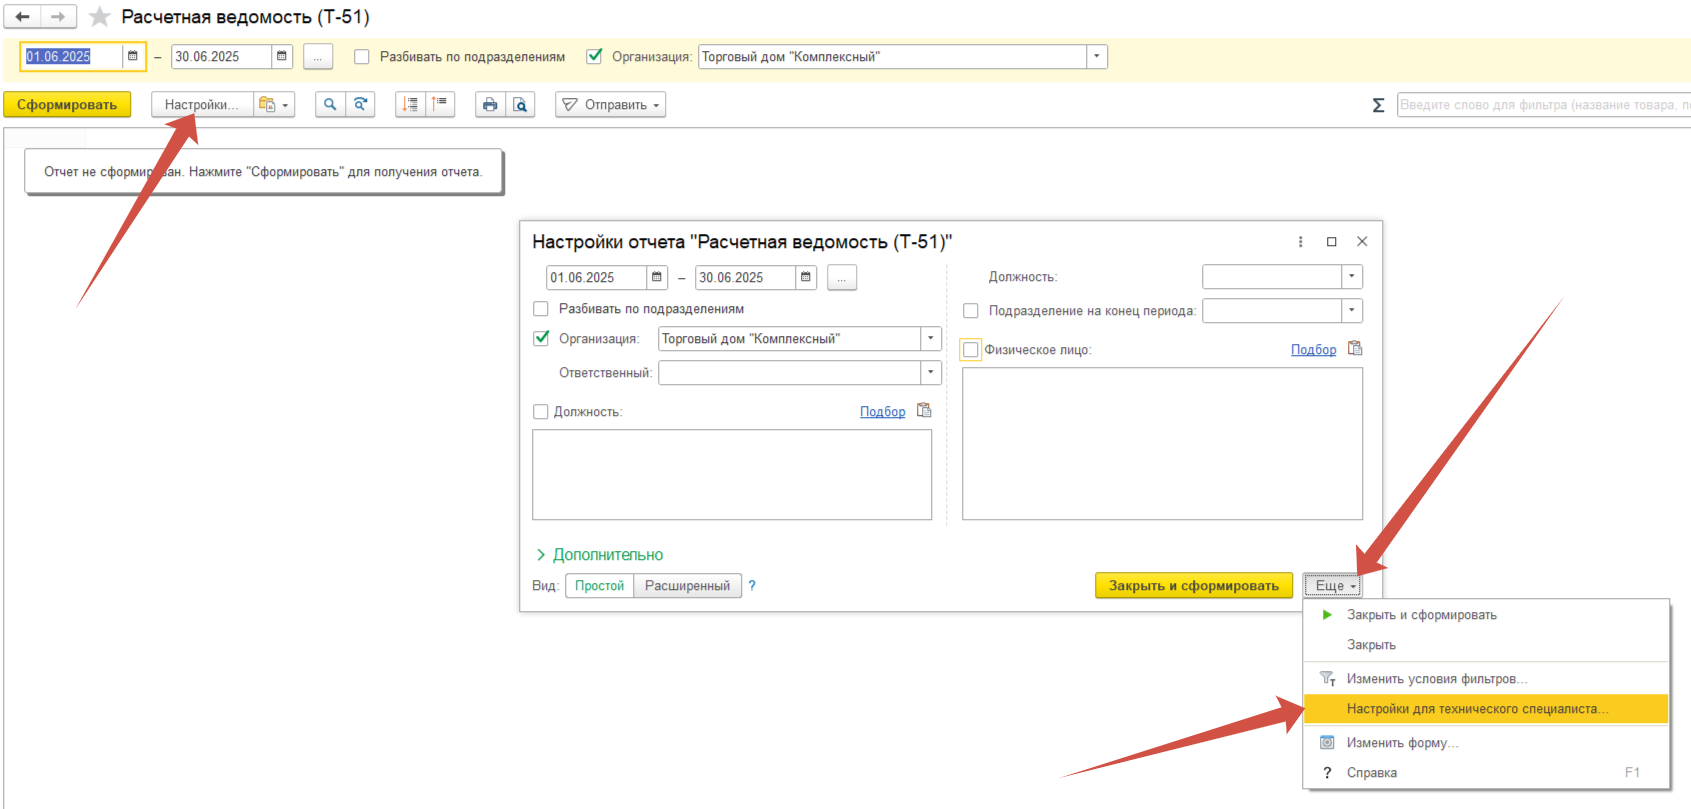Click the filter word input field
Viewport: 1691px width, 809px height.
tap(1542, 105)
